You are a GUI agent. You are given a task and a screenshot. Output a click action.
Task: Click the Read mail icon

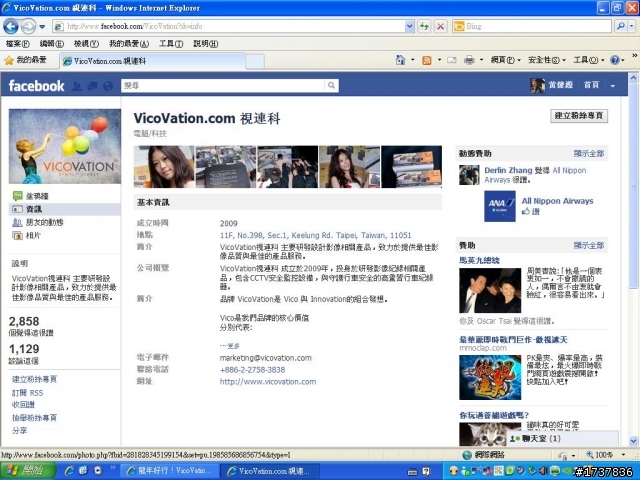point(451,60)
